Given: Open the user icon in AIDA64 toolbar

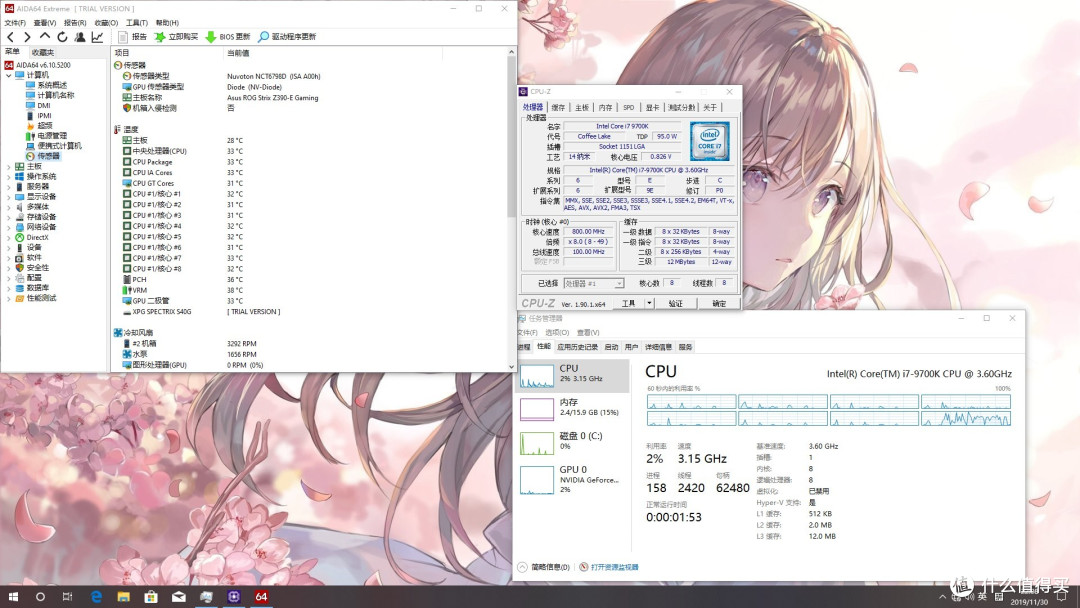Looking at the screenshot, I should [80, 37].
